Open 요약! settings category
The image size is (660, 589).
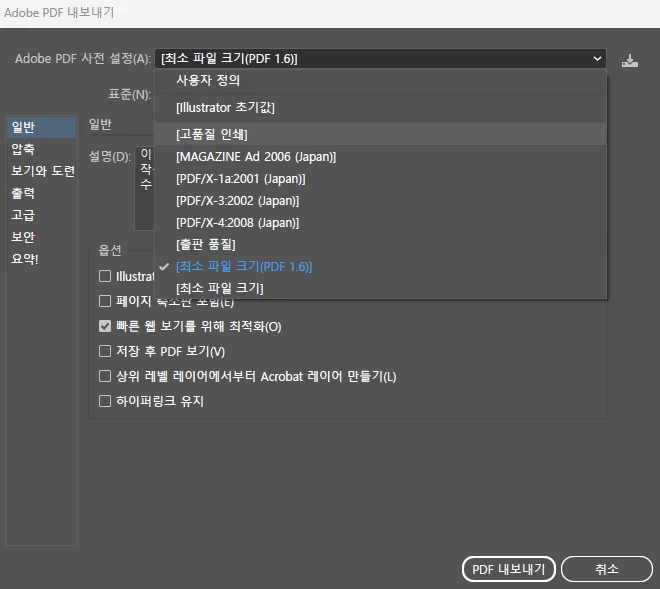41,259
